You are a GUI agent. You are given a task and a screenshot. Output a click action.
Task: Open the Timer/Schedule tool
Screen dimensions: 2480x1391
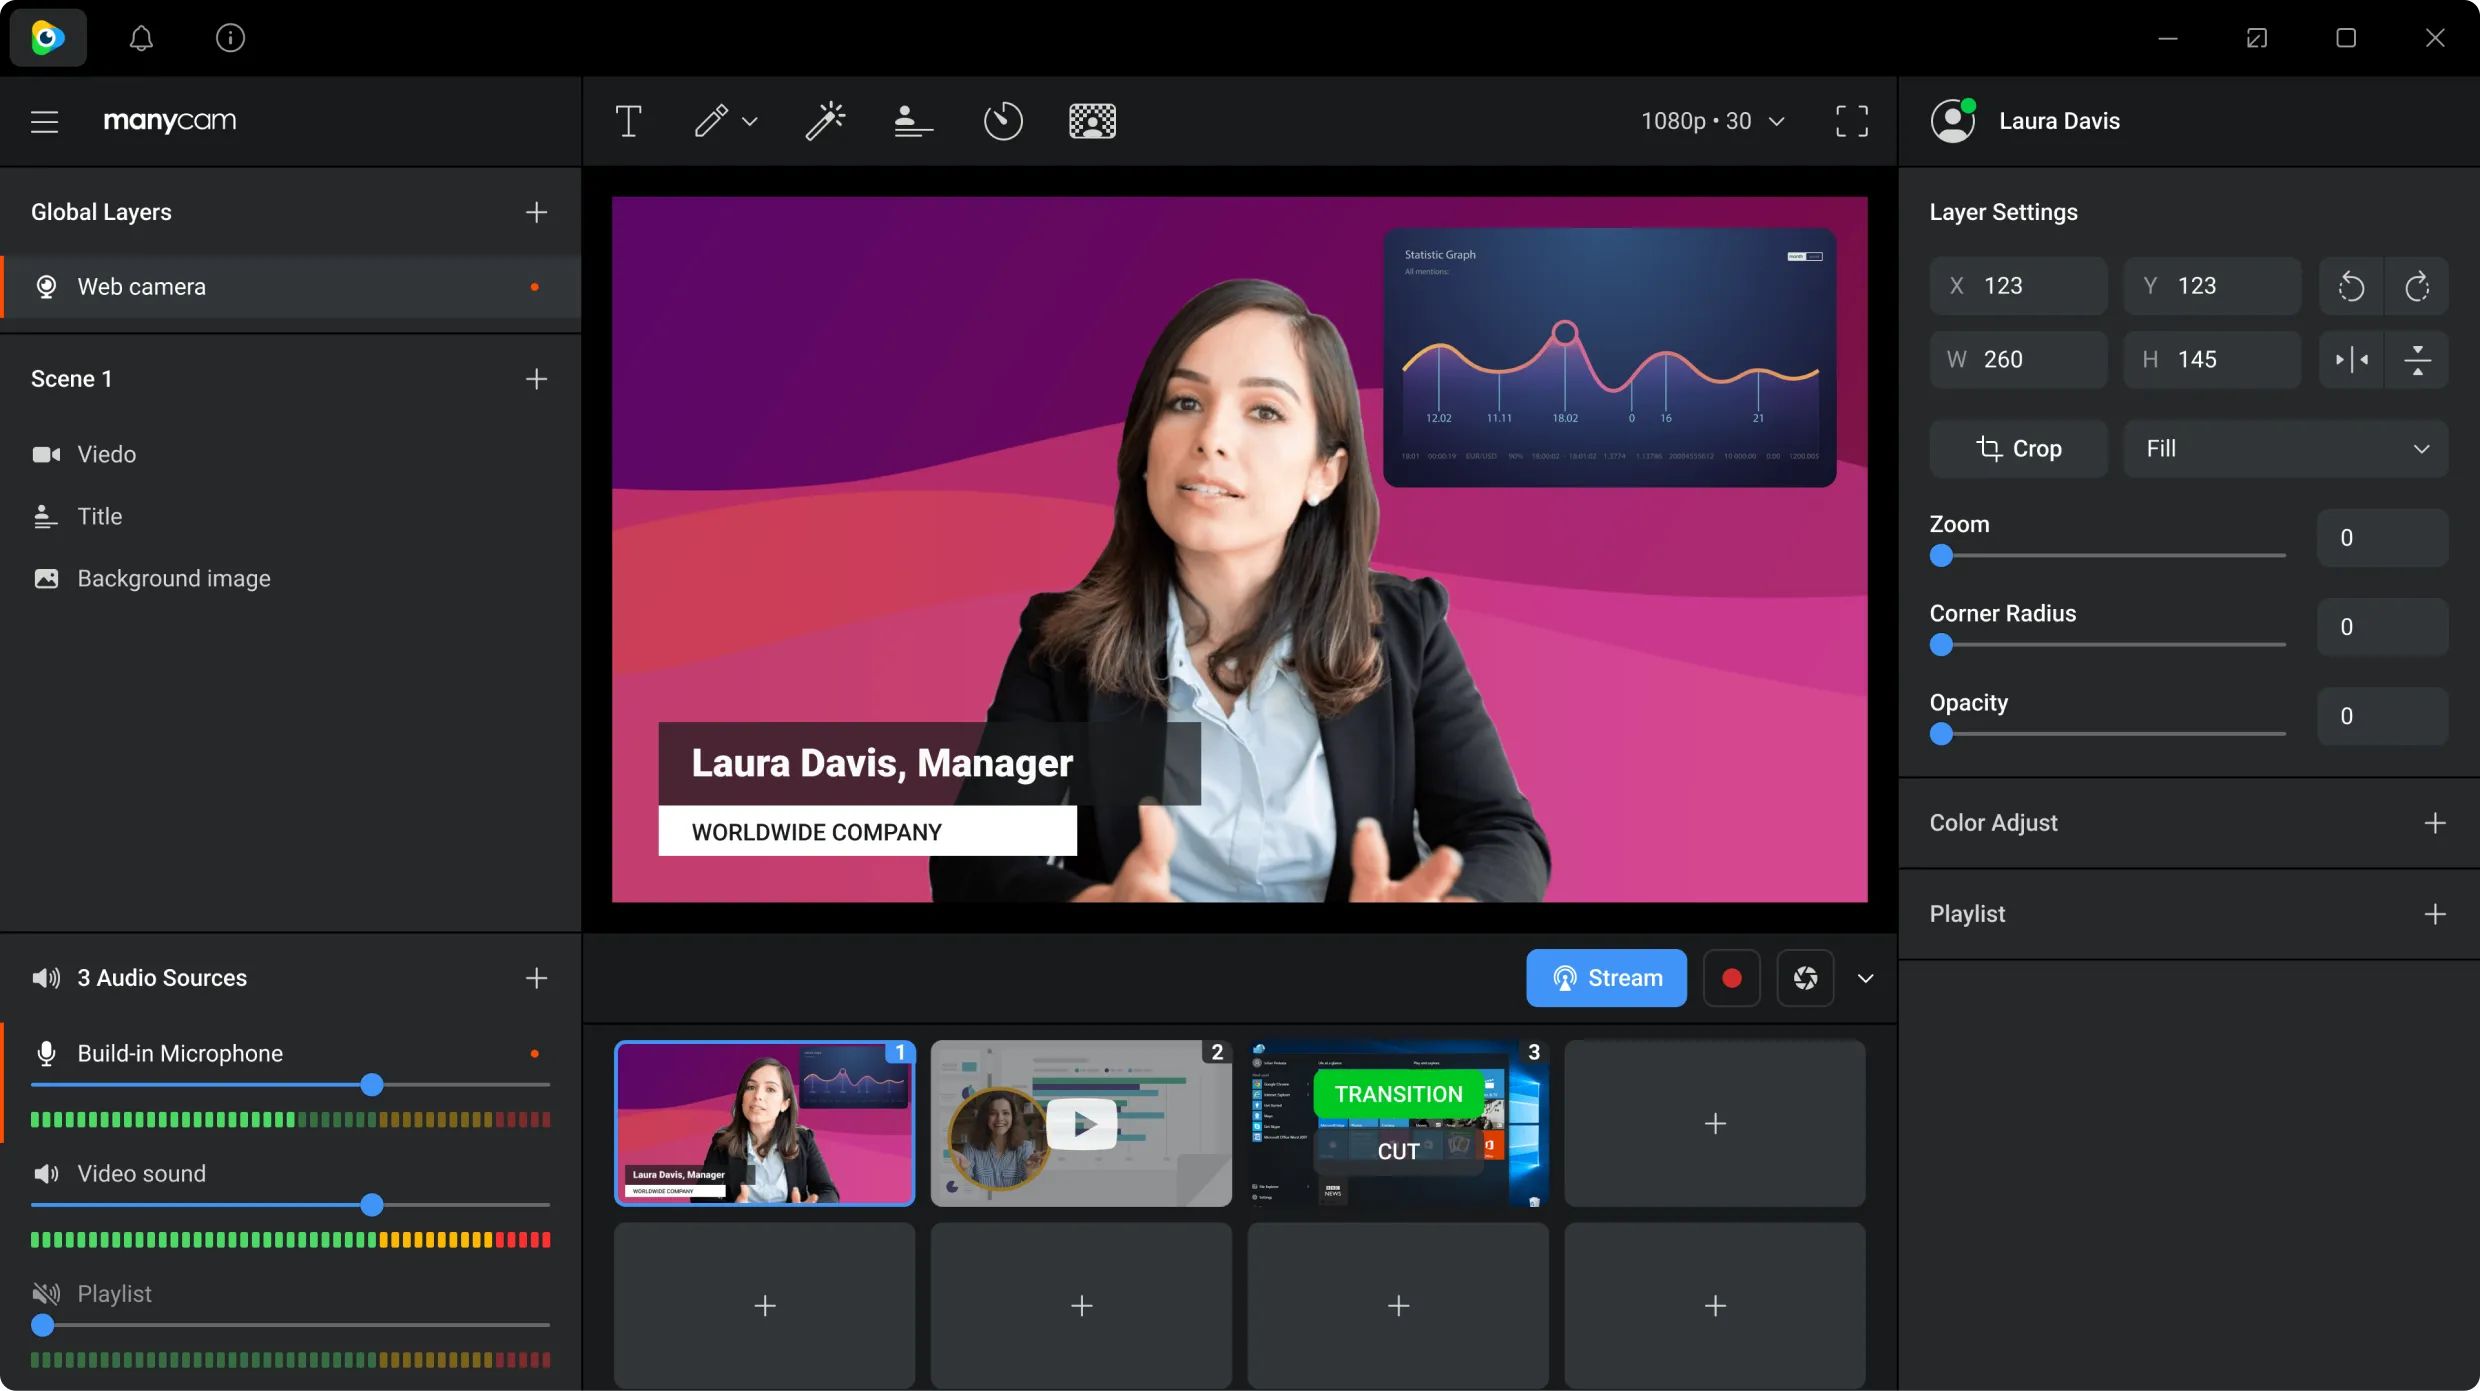[1002, 121]
